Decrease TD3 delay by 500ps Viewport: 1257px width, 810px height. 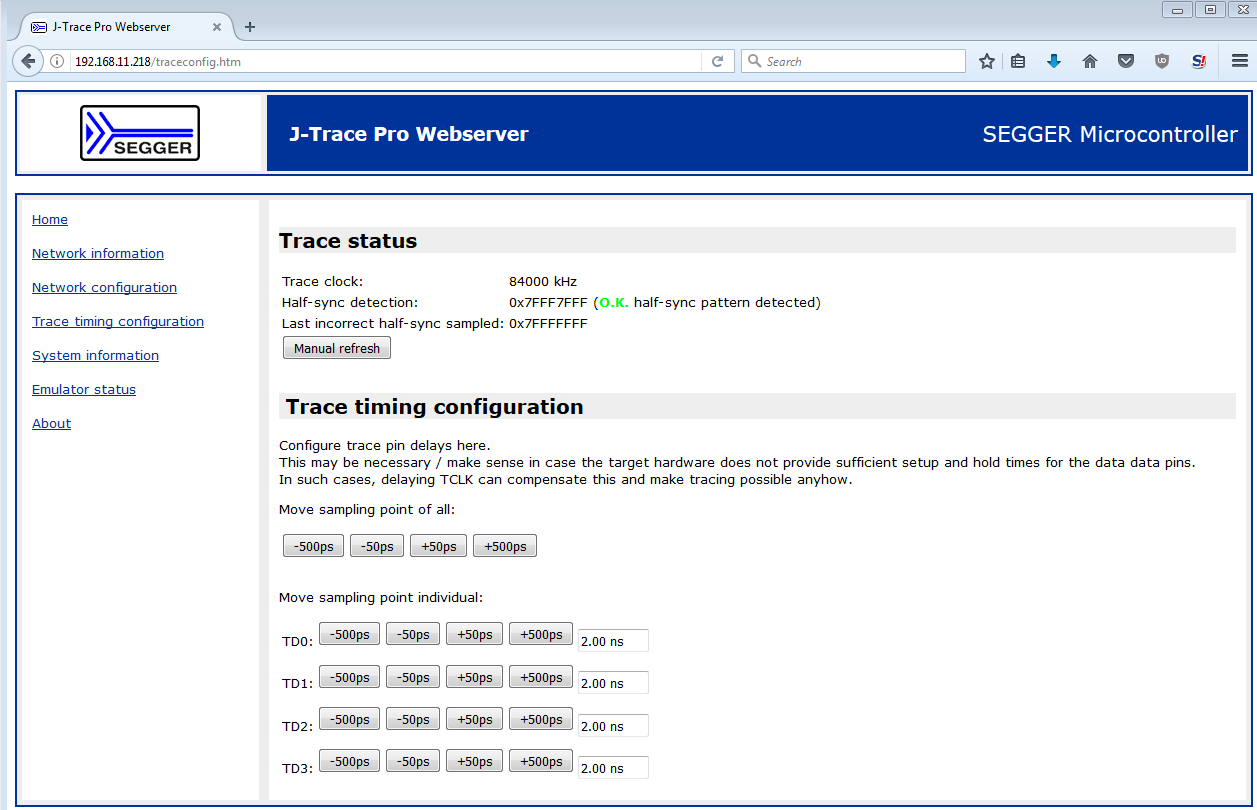click(x=349, y=761)
